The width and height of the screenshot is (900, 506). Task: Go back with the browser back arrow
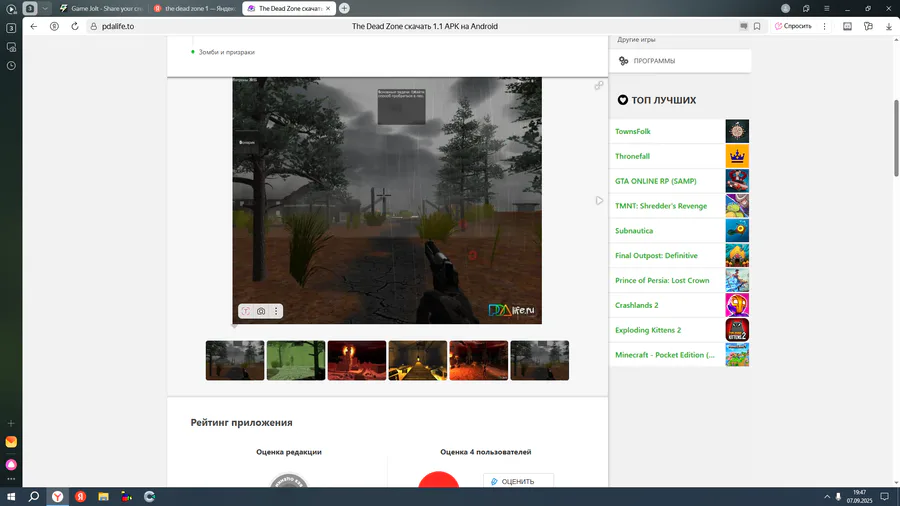[x=34, y=26]
